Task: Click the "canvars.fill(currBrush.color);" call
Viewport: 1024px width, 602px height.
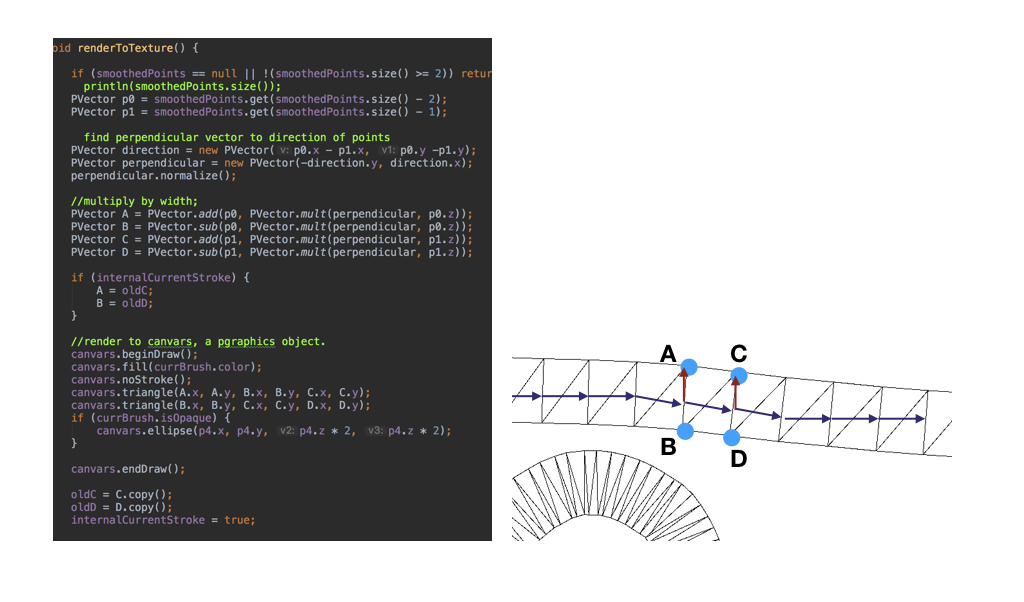Action: tap(167, 367)
